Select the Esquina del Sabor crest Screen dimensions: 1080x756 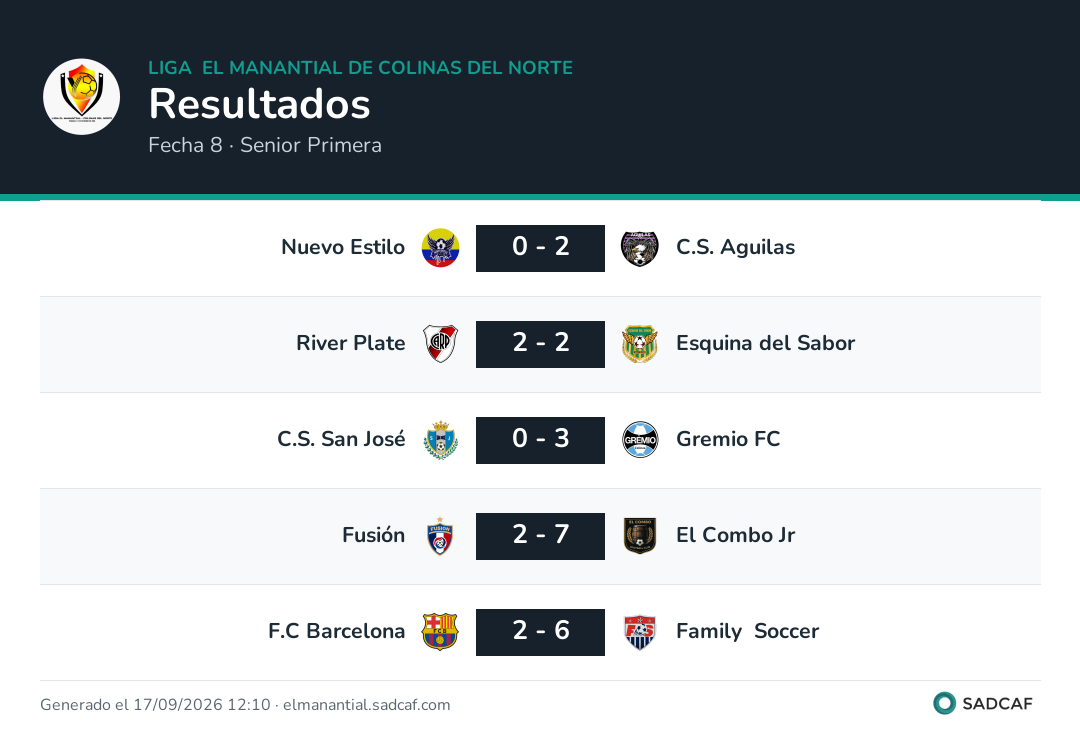(640, 344)
